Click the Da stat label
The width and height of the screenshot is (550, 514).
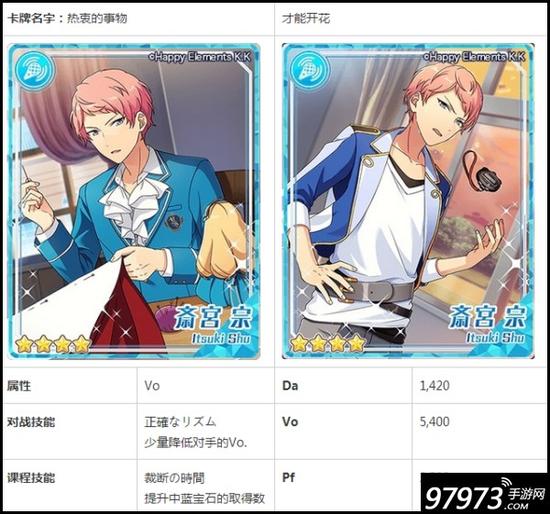pos(290,386)
